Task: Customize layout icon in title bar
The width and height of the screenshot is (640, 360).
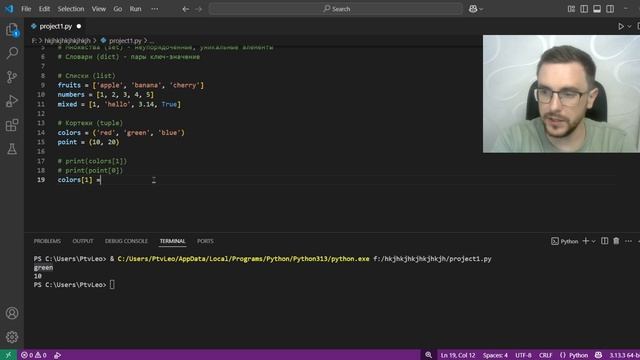Action: tap(571, 9)
